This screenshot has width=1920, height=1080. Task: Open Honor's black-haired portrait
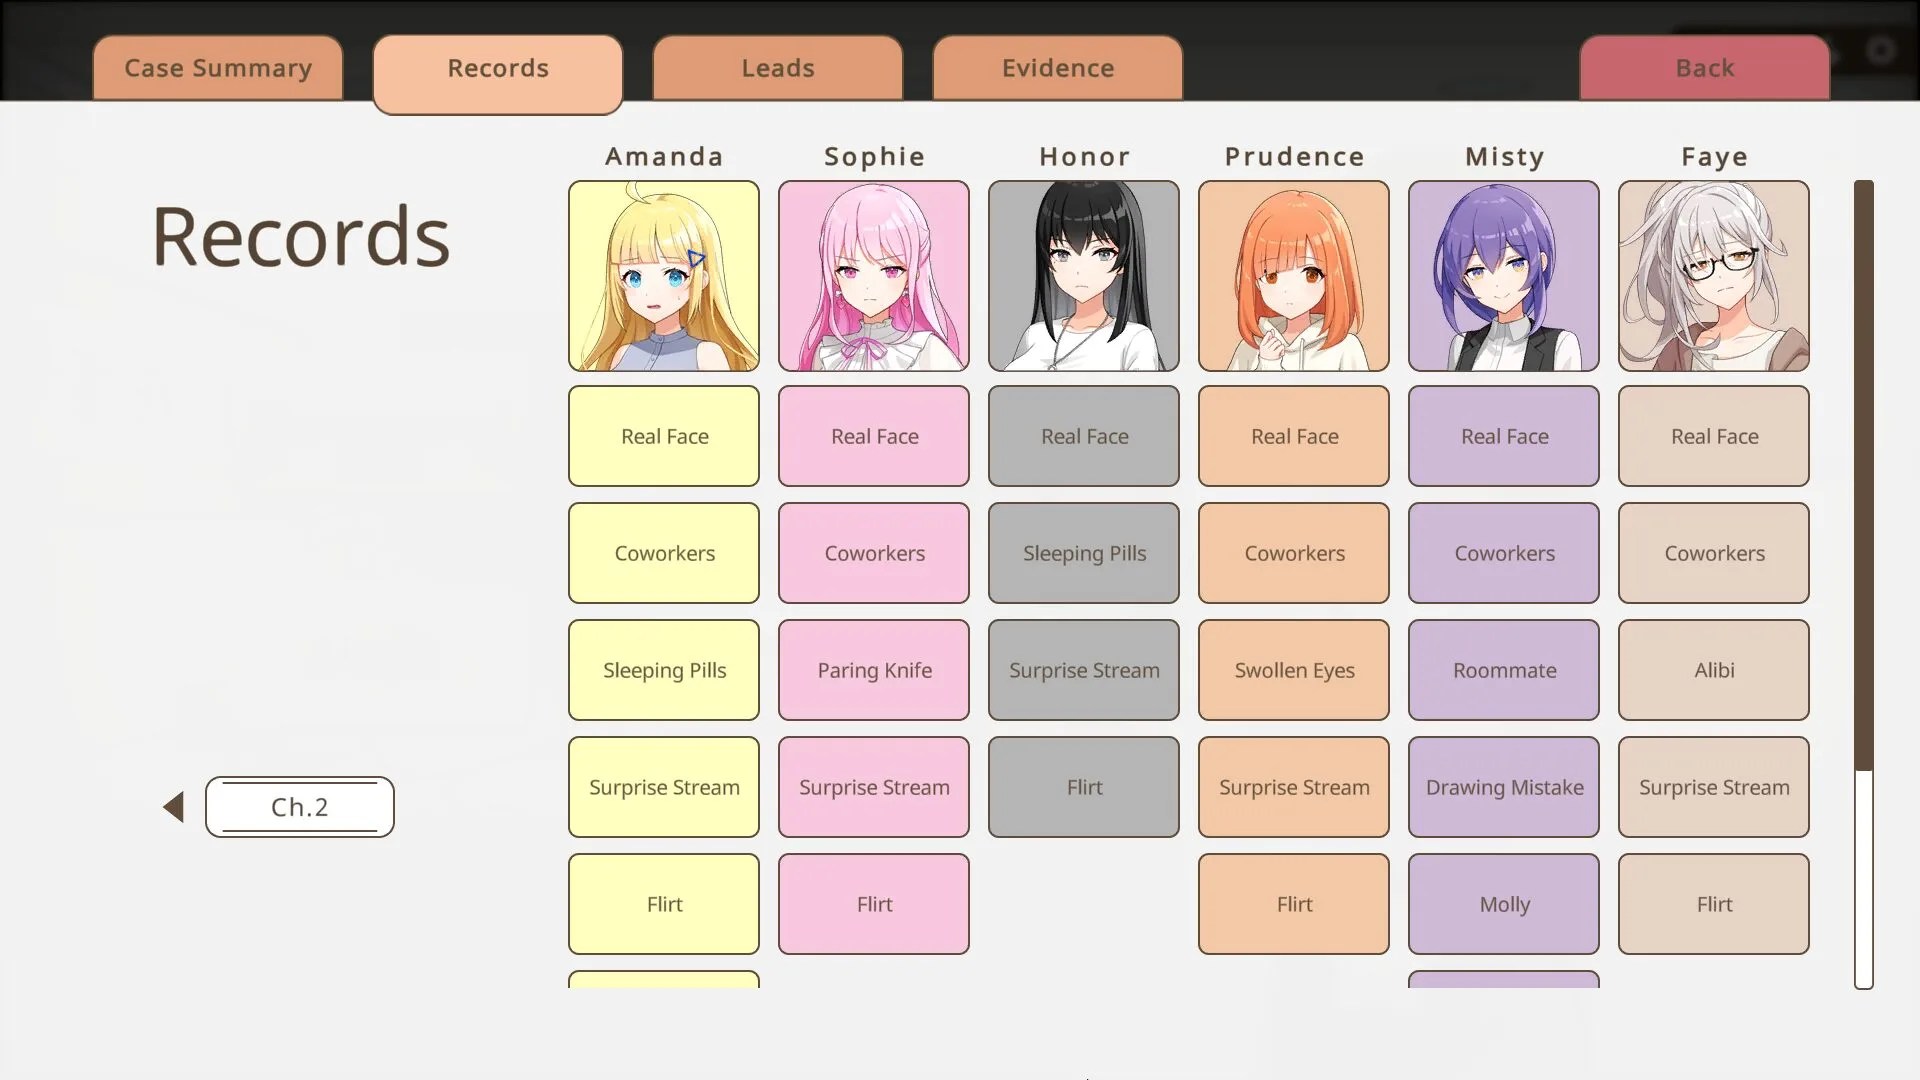(x=1084, y=276)
